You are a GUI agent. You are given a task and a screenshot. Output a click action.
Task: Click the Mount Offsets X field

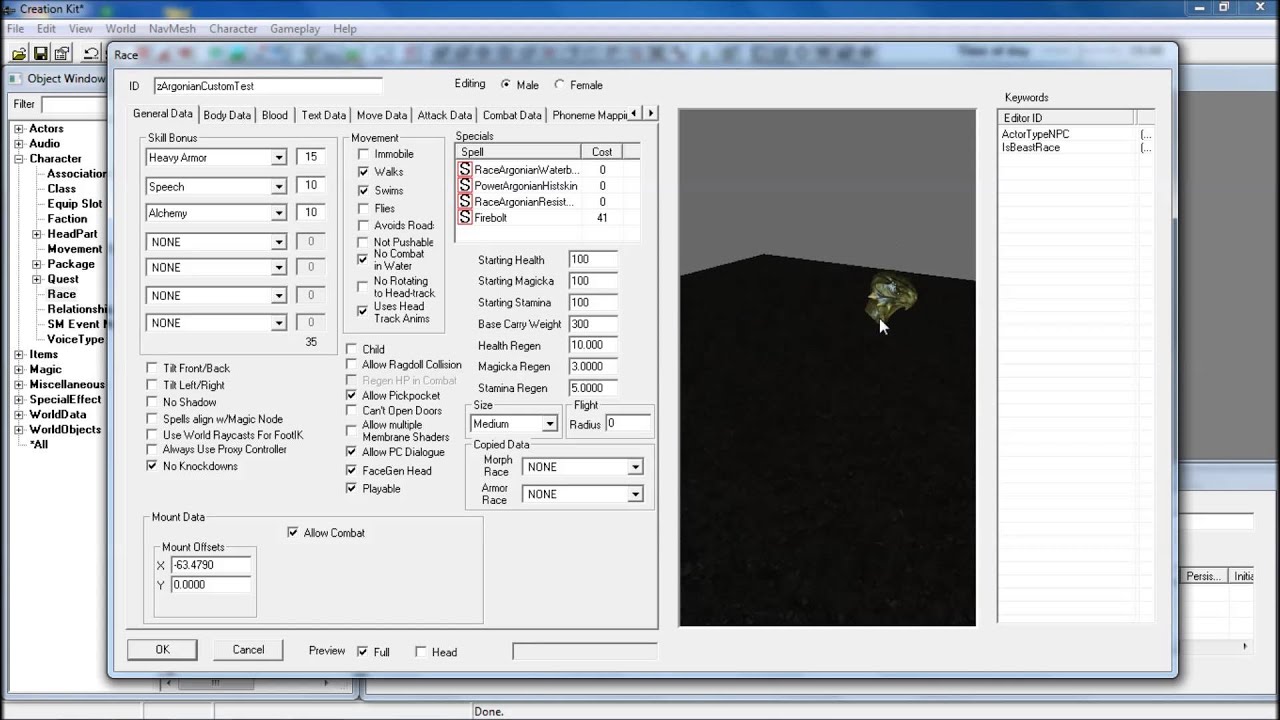(x=211, y=565)
